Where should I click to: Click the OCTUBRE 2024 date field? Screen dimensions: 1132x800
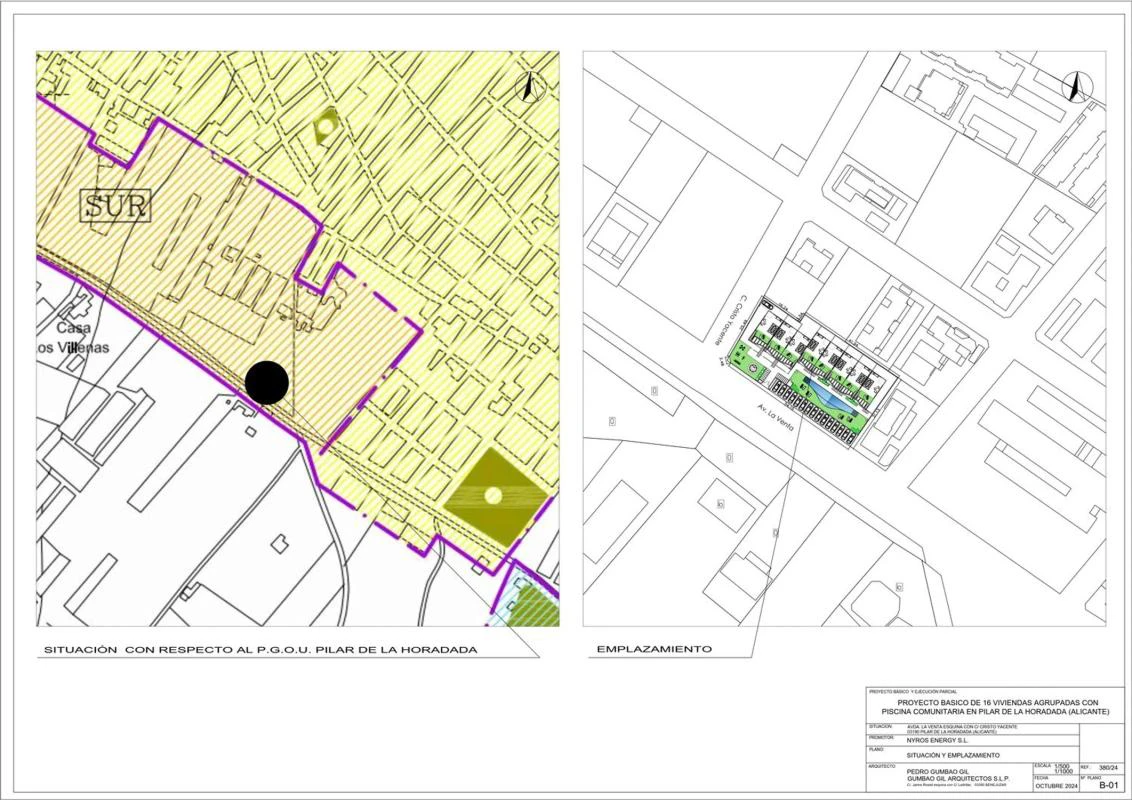1054,786
